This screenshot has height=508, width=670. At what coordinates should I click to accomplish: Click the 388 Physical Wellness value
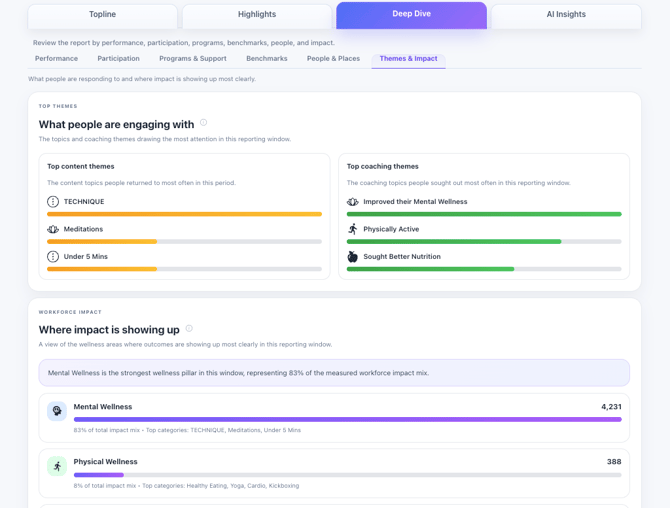coord(614,462)
